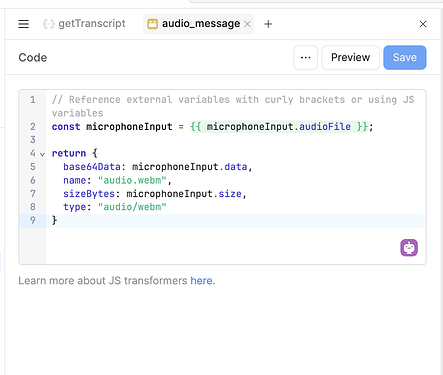
Task: Add a new tab with plus icon
Action: pyautogui.click(x=268, y=24)
